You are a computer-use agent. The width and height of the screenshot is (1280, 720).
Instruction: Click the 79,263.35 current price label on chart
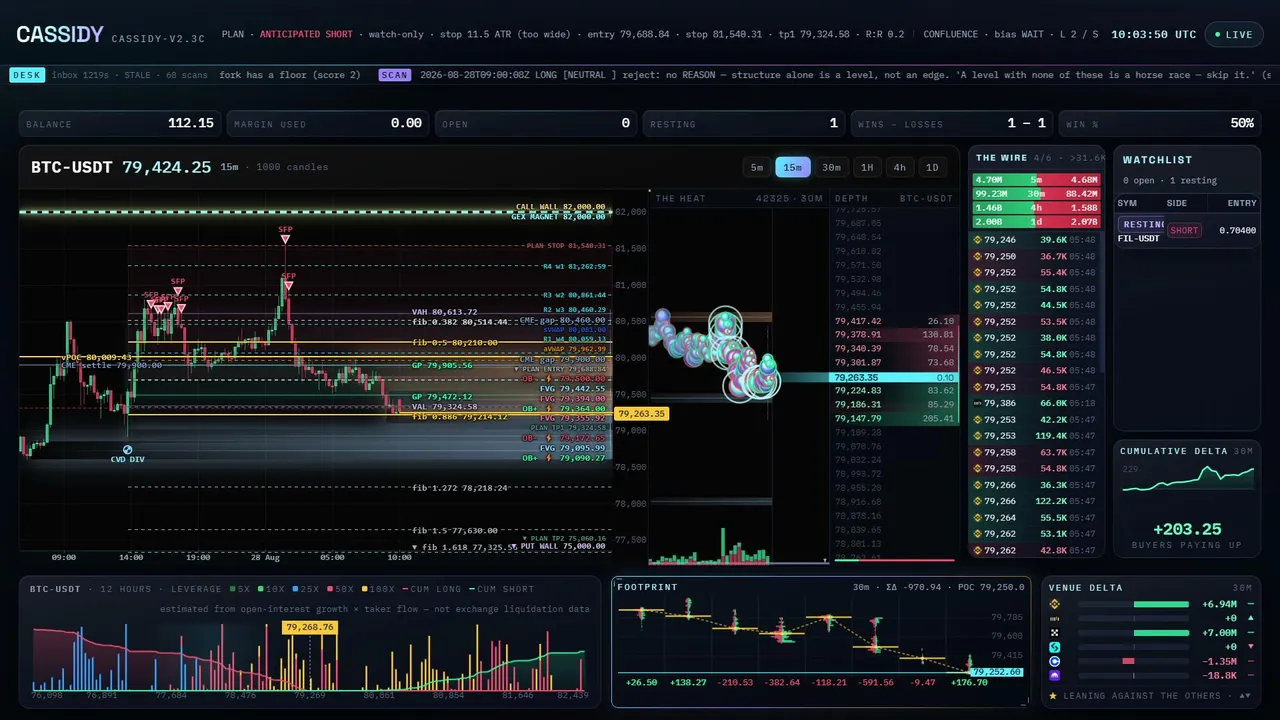click(641, 413)
